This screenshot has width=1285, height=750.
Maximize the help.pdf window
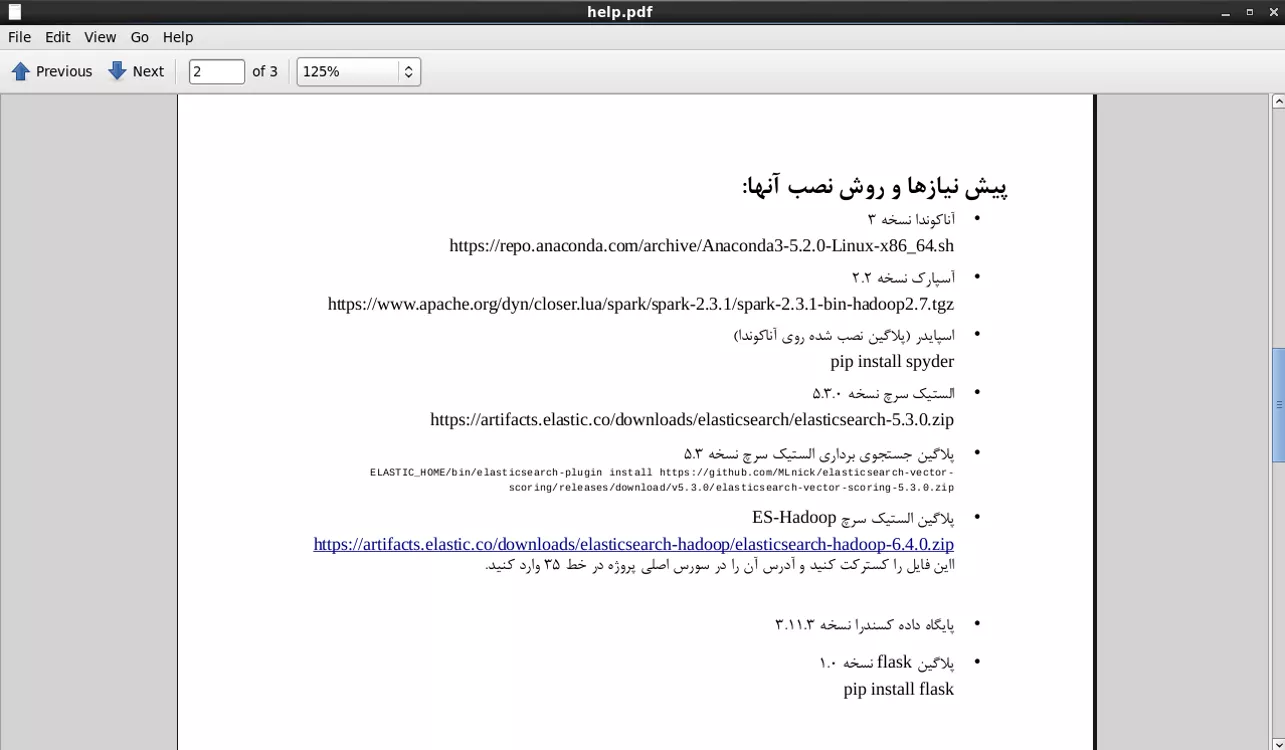pyautogui.click(x=1249, y=12)
